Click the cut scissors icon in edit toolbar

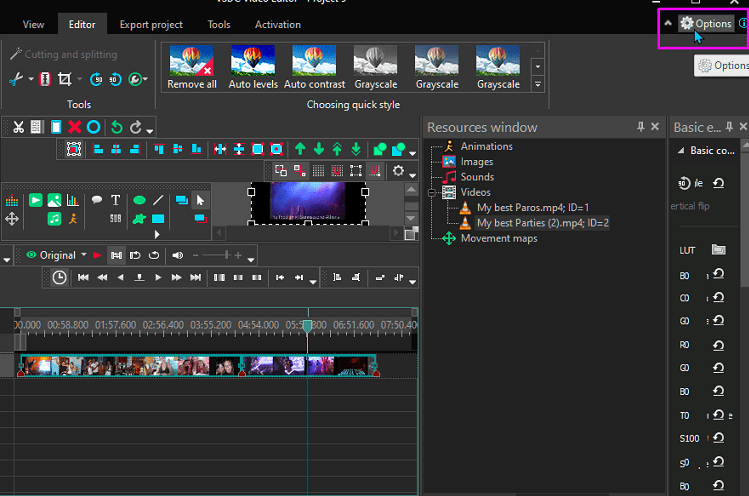tap(18, 127)
